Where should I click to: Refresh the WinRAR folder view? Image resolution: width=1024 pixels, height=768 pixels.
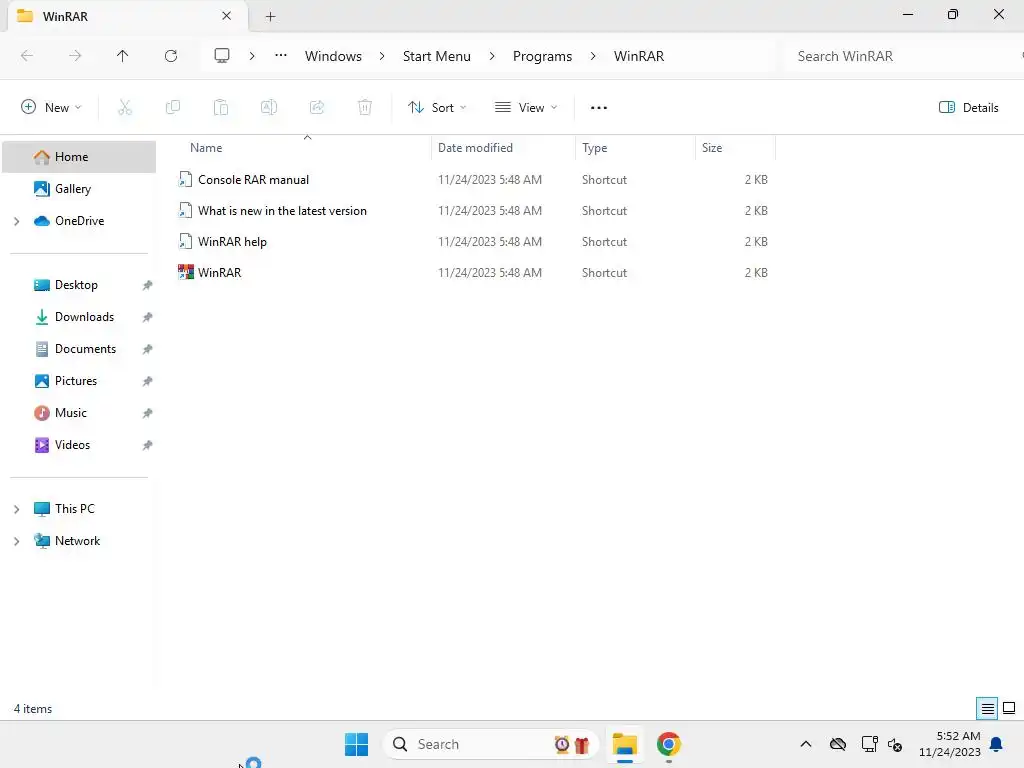point(171,56)
